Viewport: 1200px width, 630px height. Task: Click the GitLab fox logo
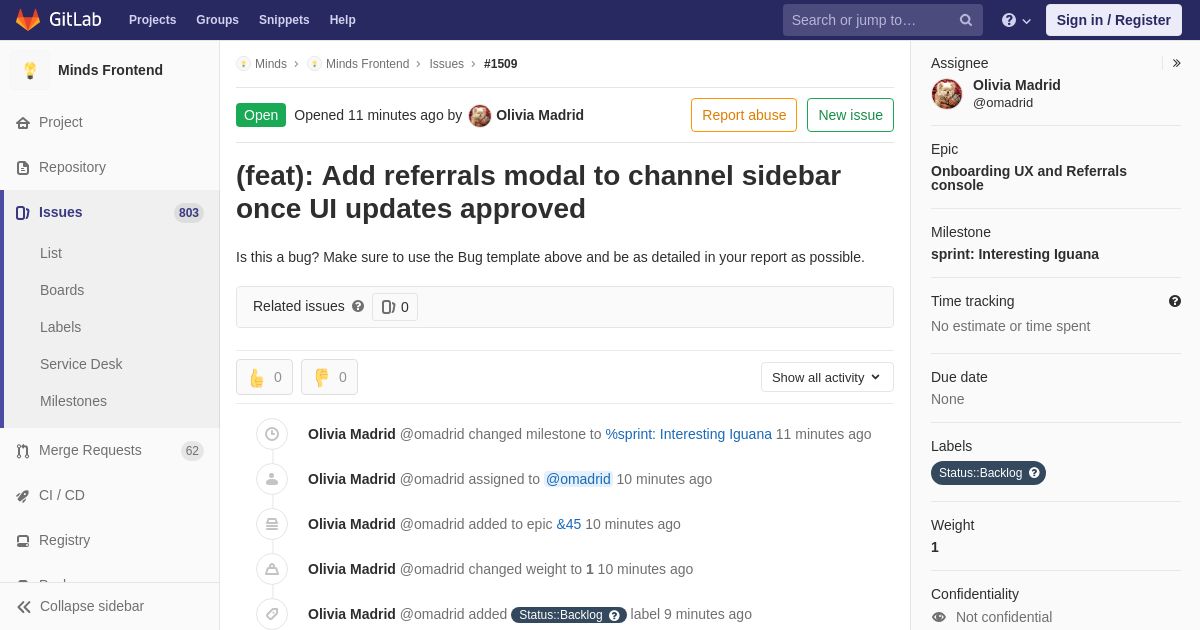(28, 20)
